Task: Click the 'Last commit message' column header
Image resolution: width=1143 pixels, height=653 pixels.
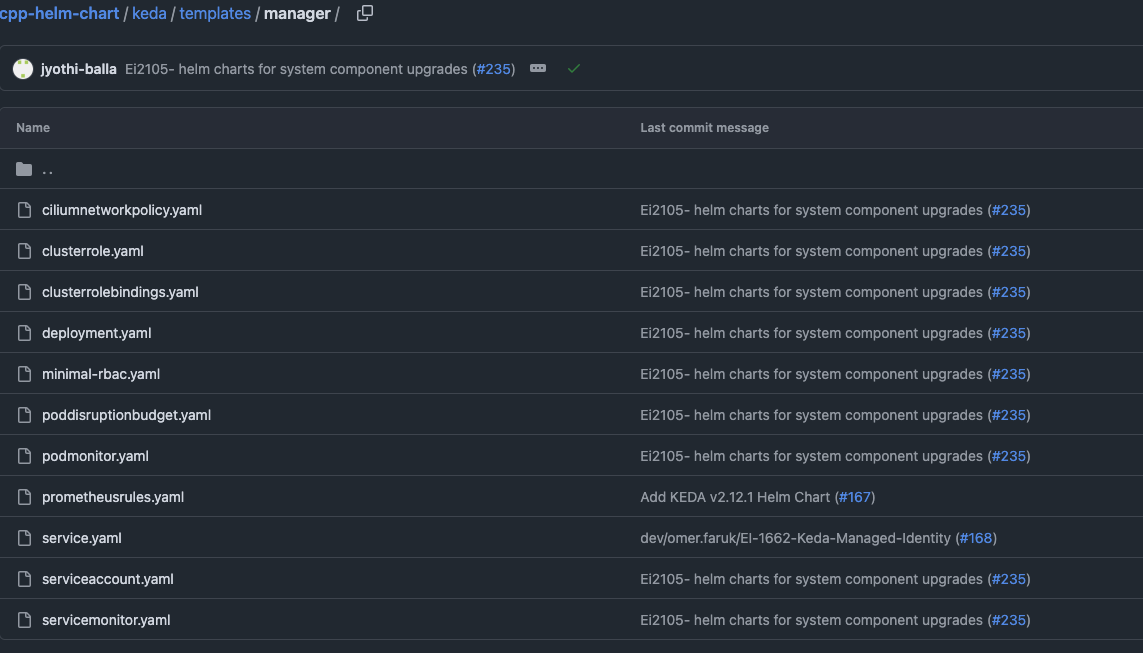Action: click(x=704, y=128)
